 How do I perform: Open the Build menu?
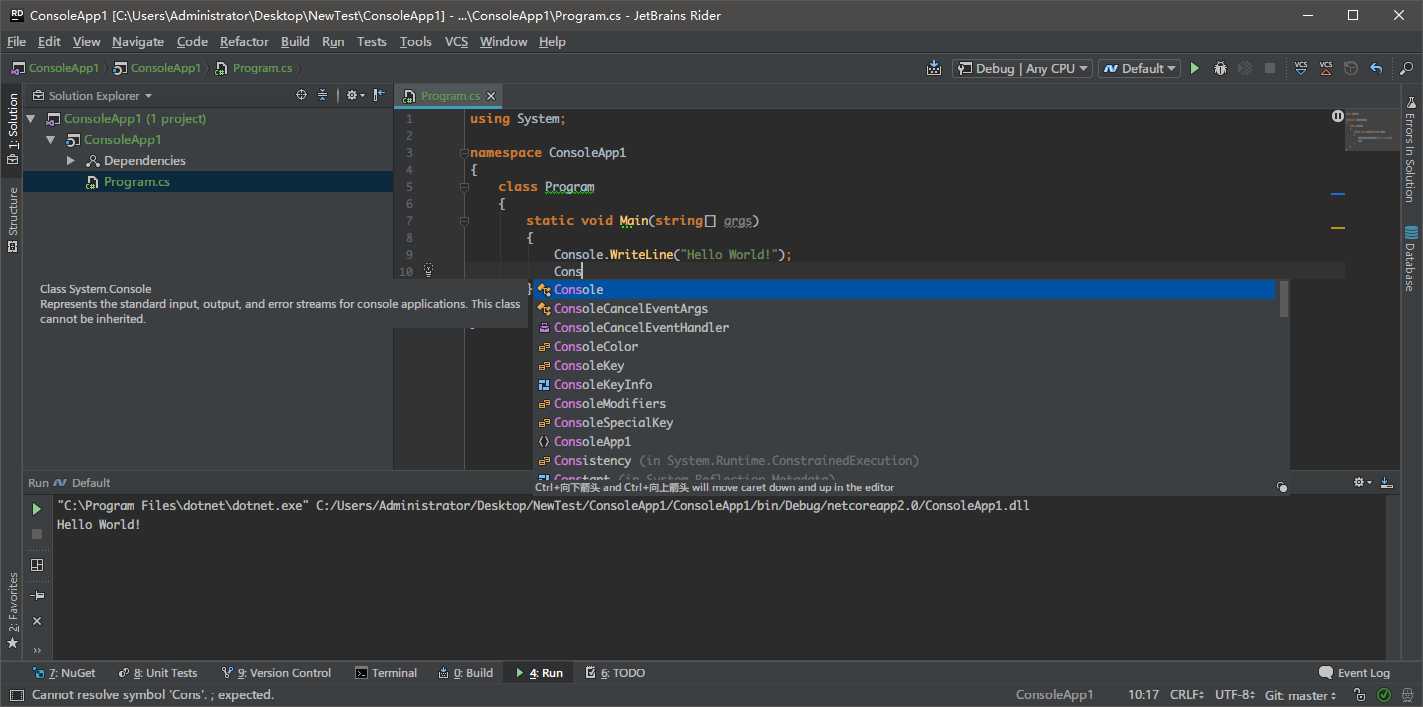[x=295, y=41]
